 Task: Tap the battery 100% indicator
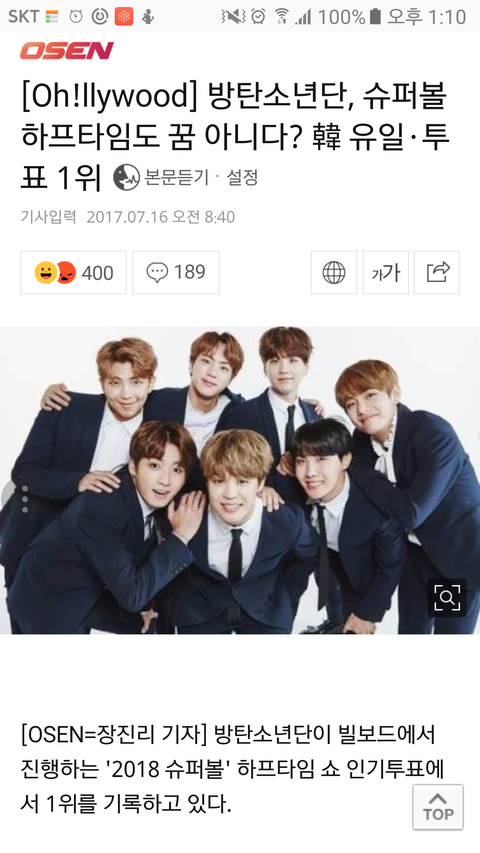[x=349, y=17]
